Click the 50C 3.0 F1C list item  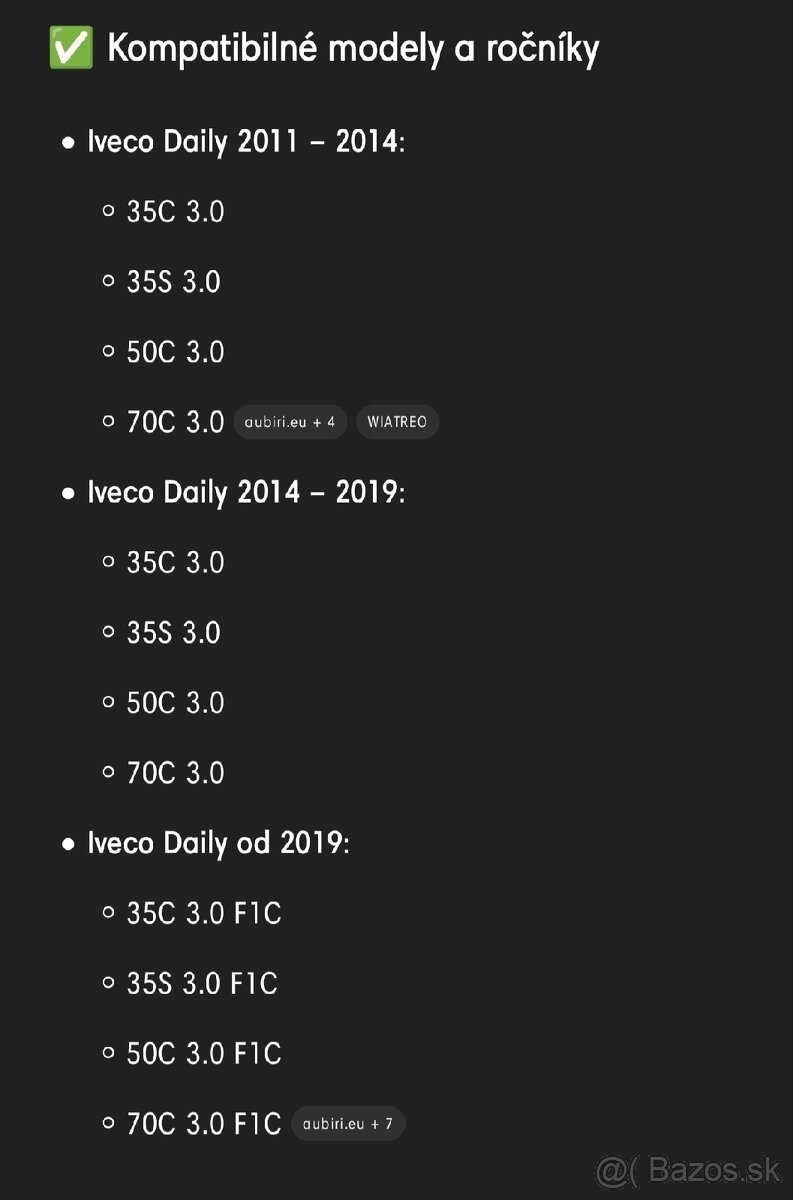point(203,1054)
